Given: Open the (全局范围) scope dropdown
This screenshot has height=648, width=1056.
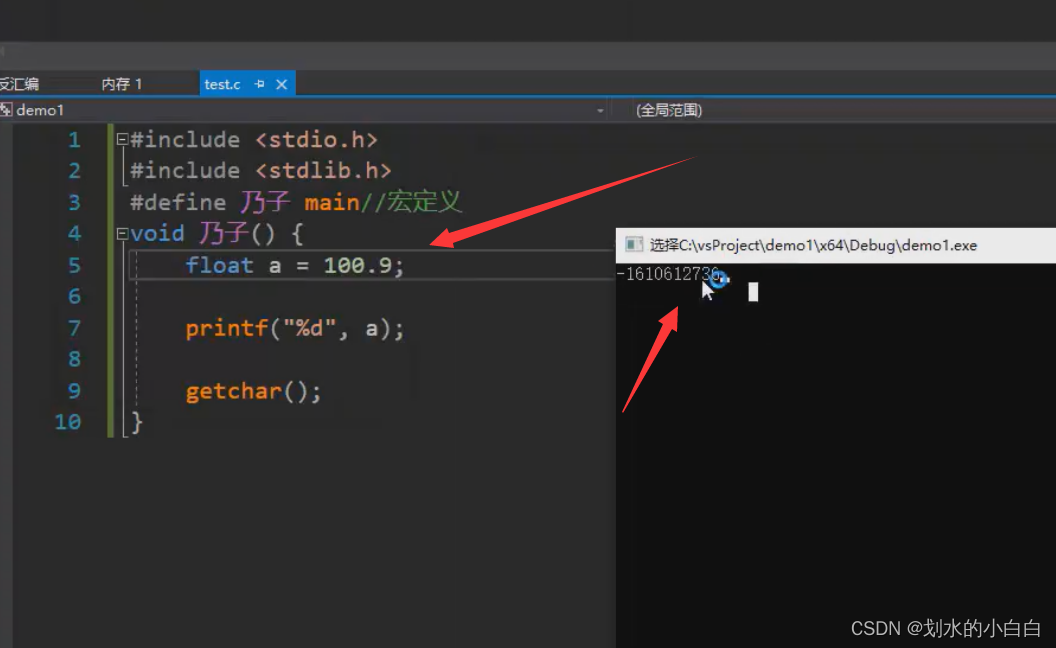Looking at the screenshot, I should (x=669, y=110).
